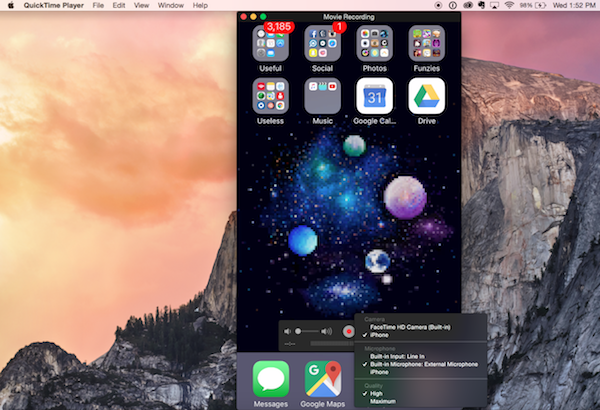This screenshot has height=410, width=600.
Task: Open the Help menu
Action: click(200, 5)
